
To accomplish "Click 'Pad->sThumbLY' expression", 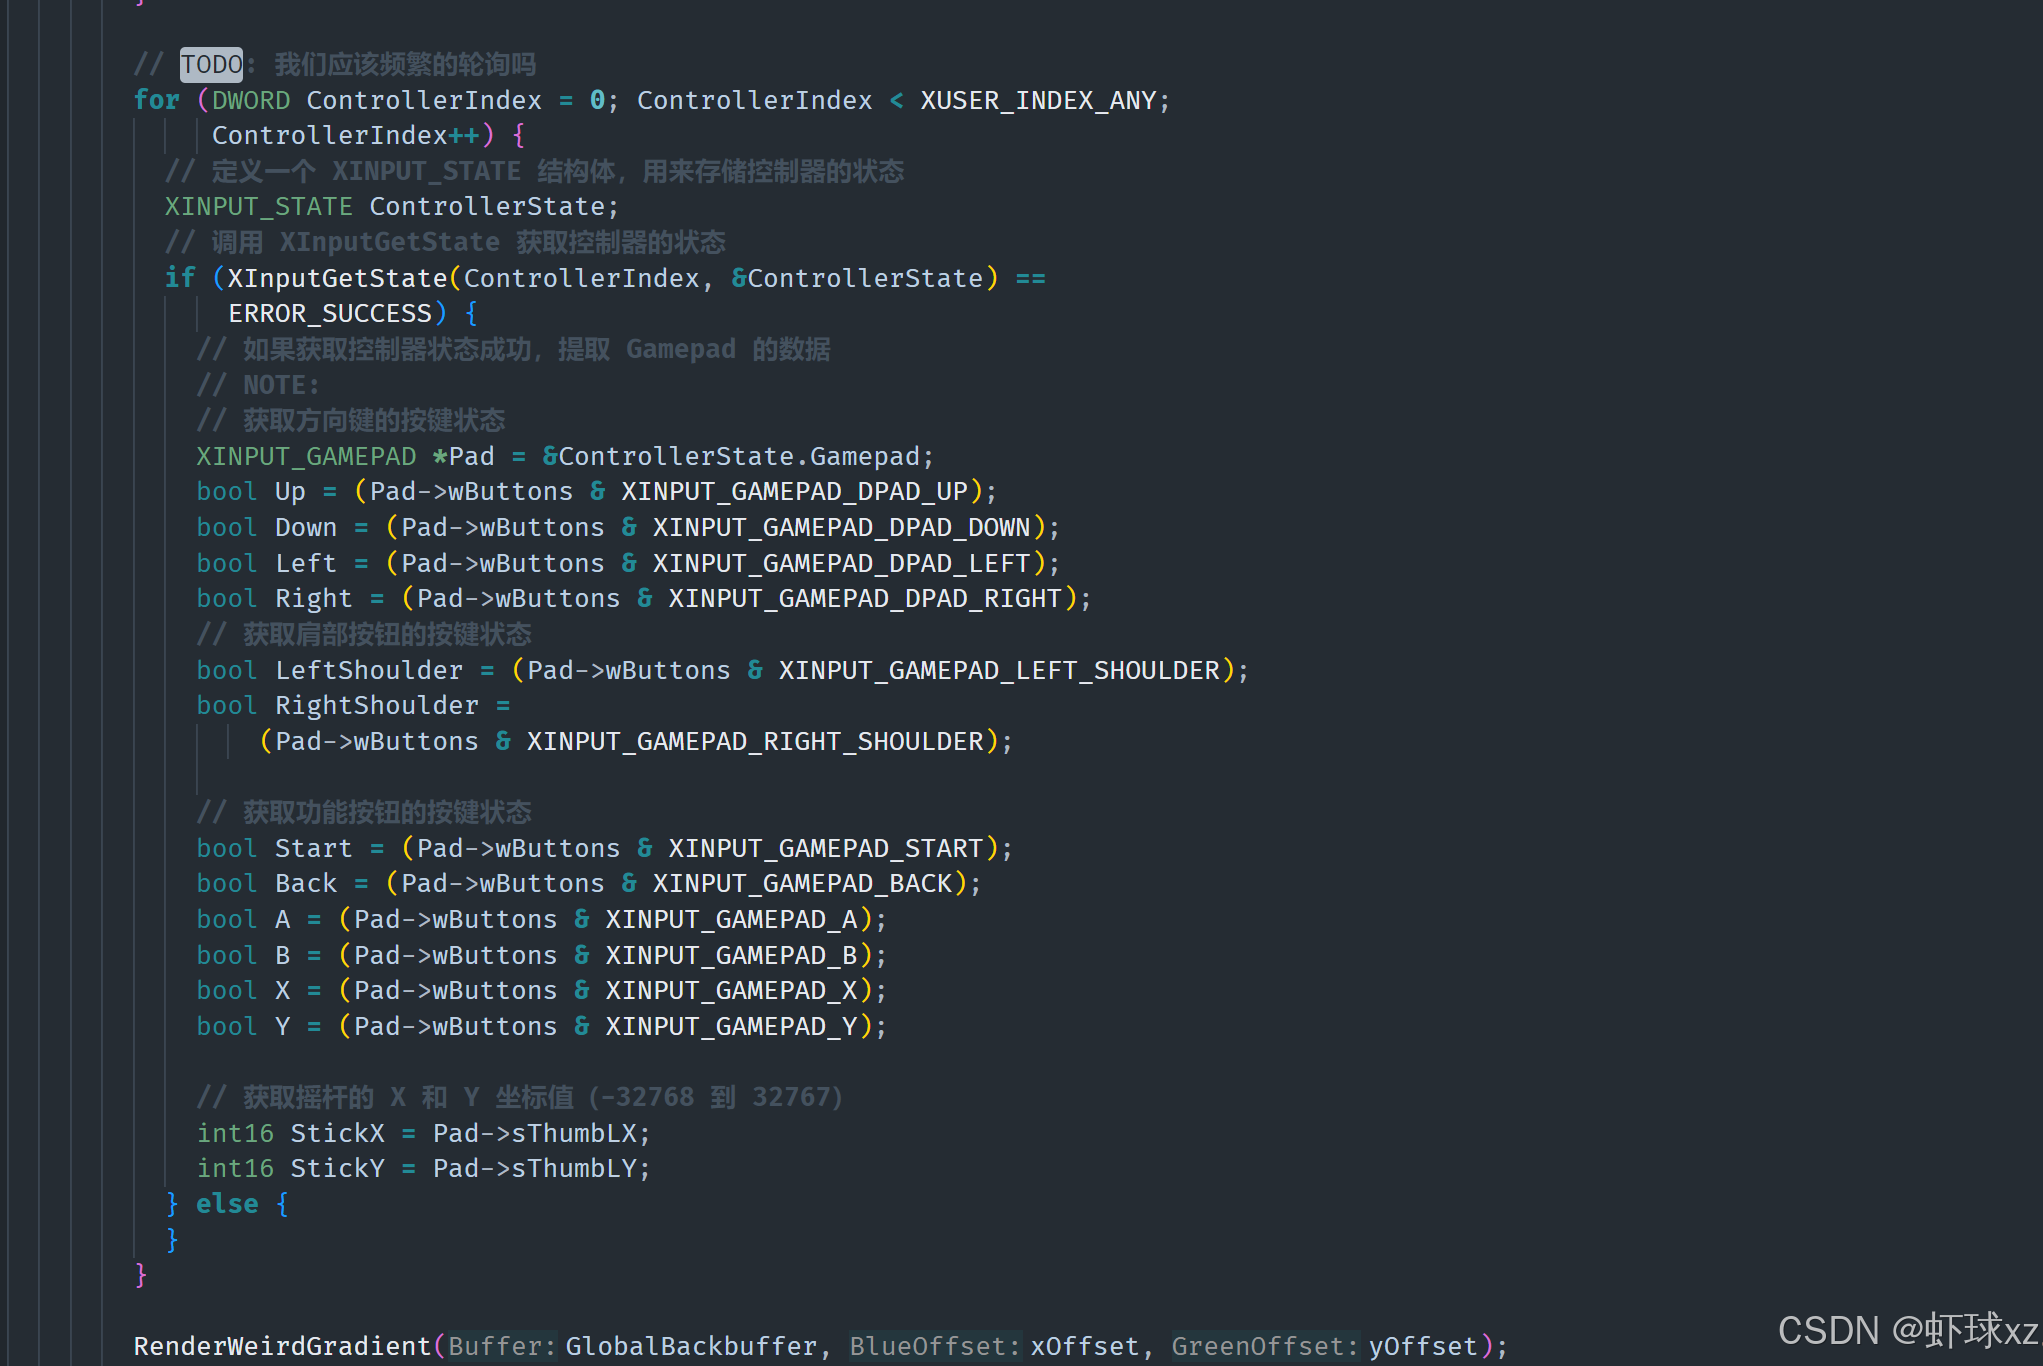I will click(x=534, y=1168).
